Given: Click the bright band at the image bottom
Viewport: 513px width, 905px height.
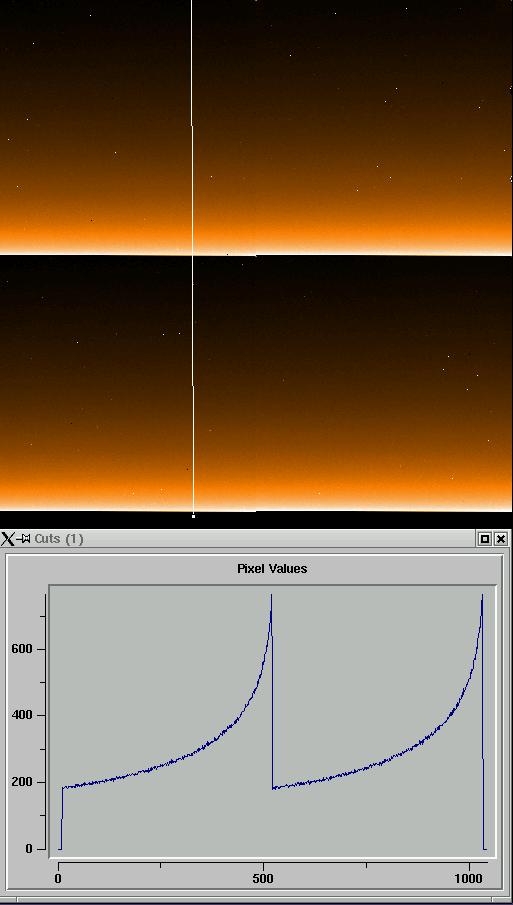Looking at the screenshot, I should [256, 502].
